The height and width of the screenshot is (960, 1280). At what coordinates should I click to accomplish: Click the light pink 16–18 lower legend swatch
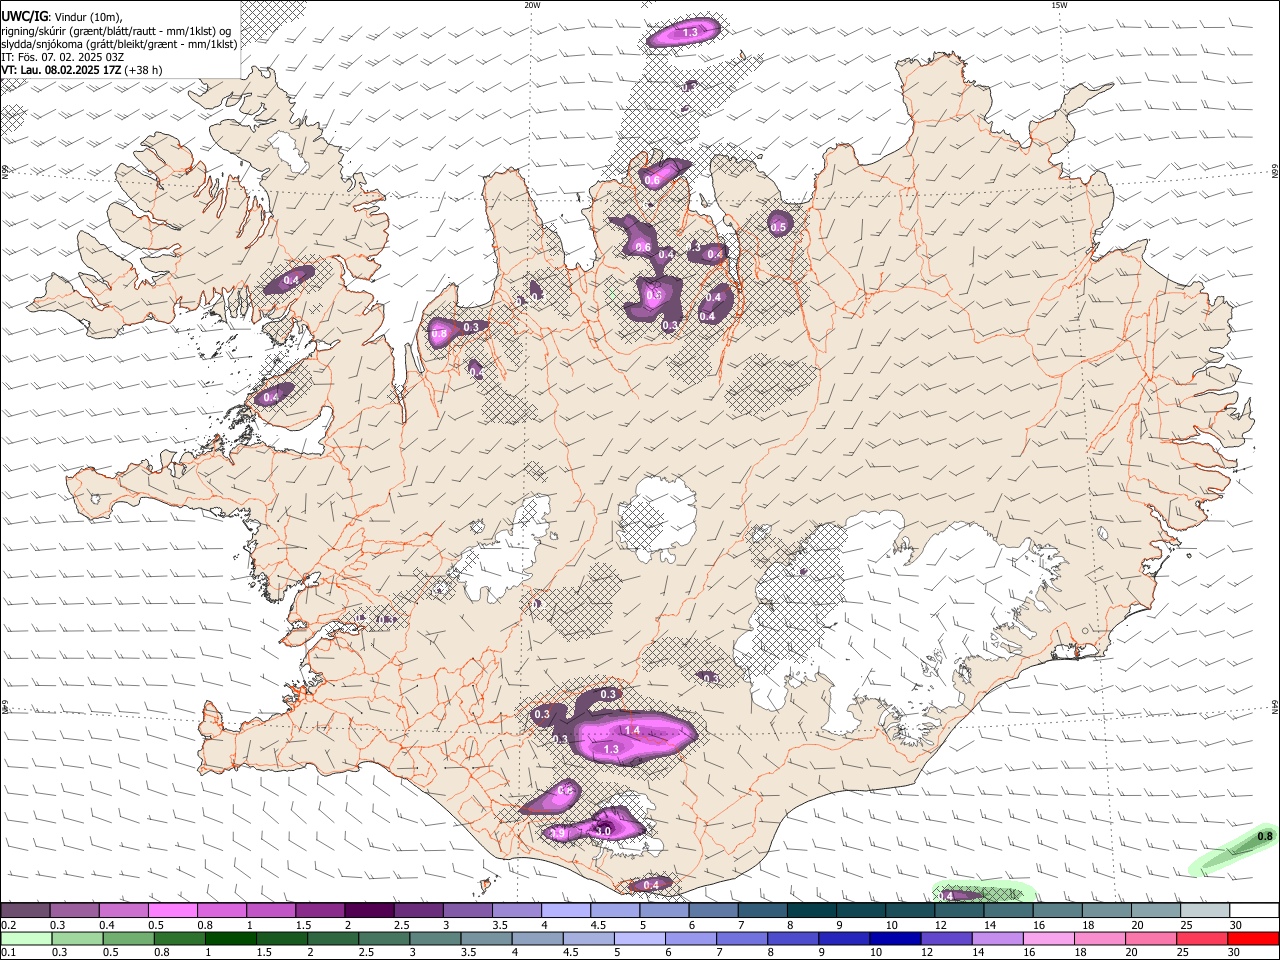[1050, 938]
